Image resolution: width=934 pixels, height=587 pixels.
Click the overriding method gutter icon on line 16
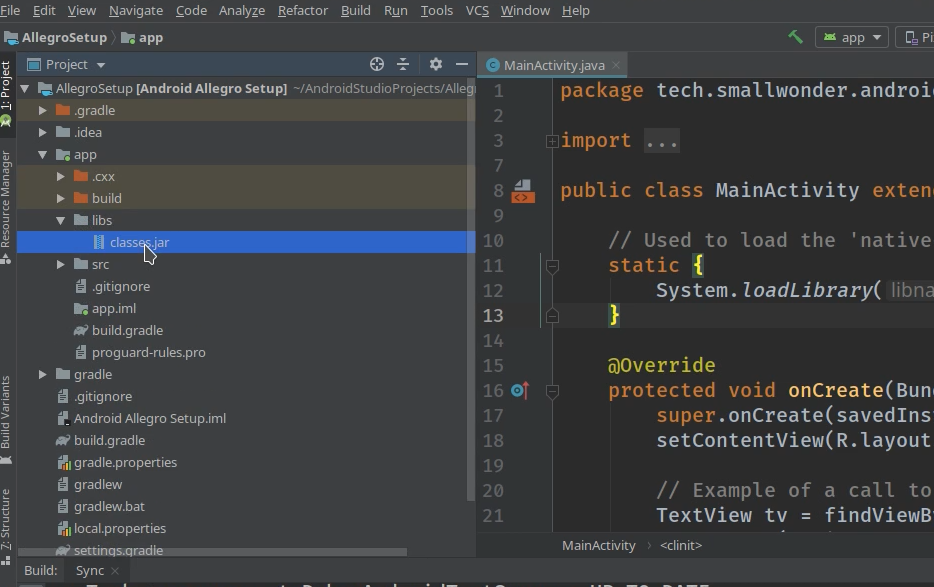pyautogui.click(x=518, y=390)
